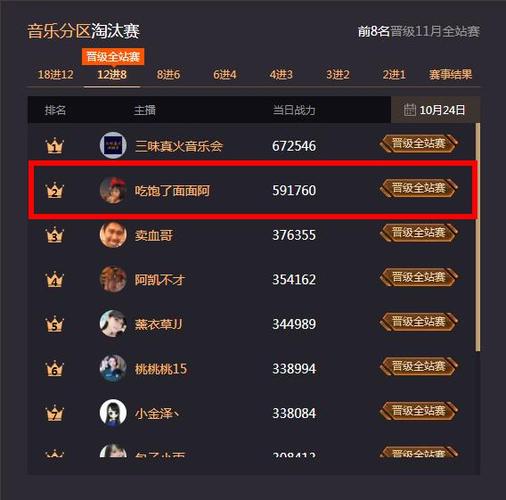The height and width of the screenshot is (500, 506).
Task: Open 卖血哥 avatar picture
Action: tap(113, 235)
